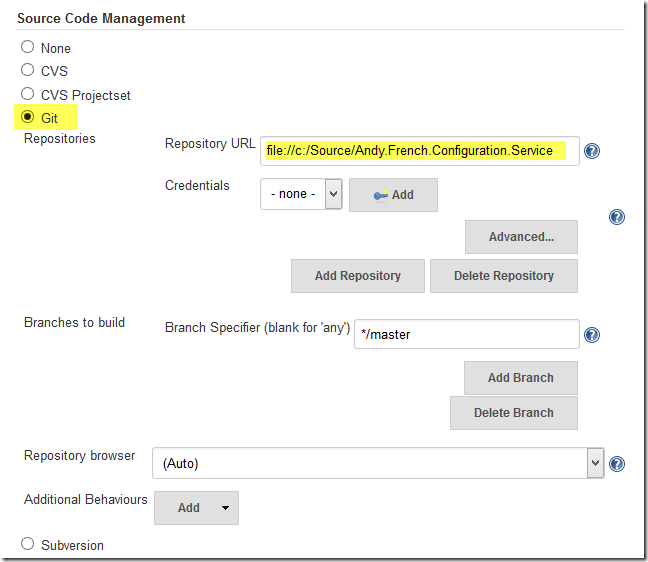Select the None radio button
Screen dimensions: 648x562
click(28, 47)
